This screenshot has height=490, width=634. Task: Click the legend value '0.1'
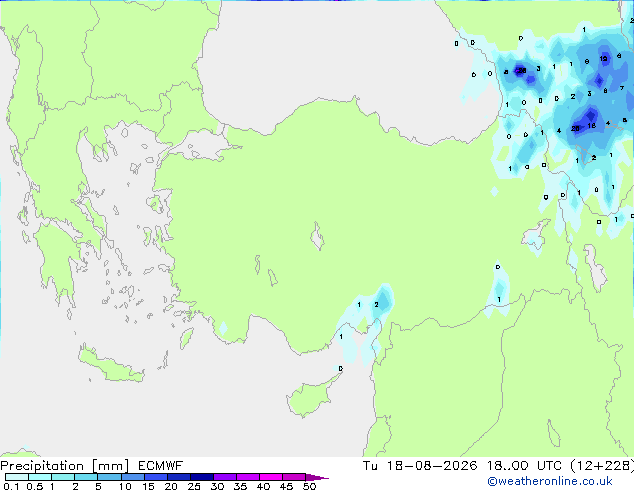[11, 486]
